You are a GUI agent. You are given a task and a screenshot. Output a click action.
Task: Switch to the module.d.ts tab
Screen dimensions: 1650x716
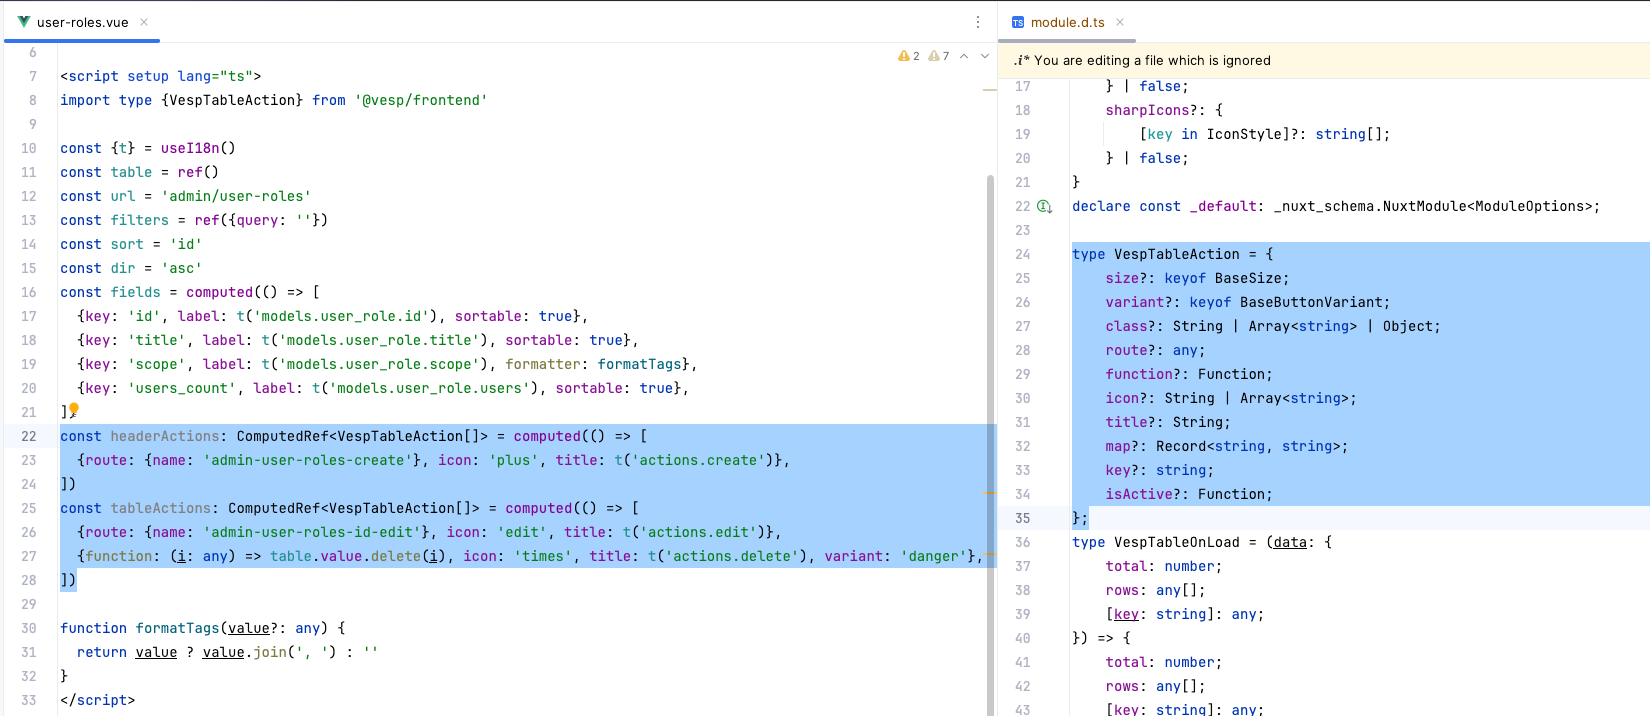click(1067, 22)
